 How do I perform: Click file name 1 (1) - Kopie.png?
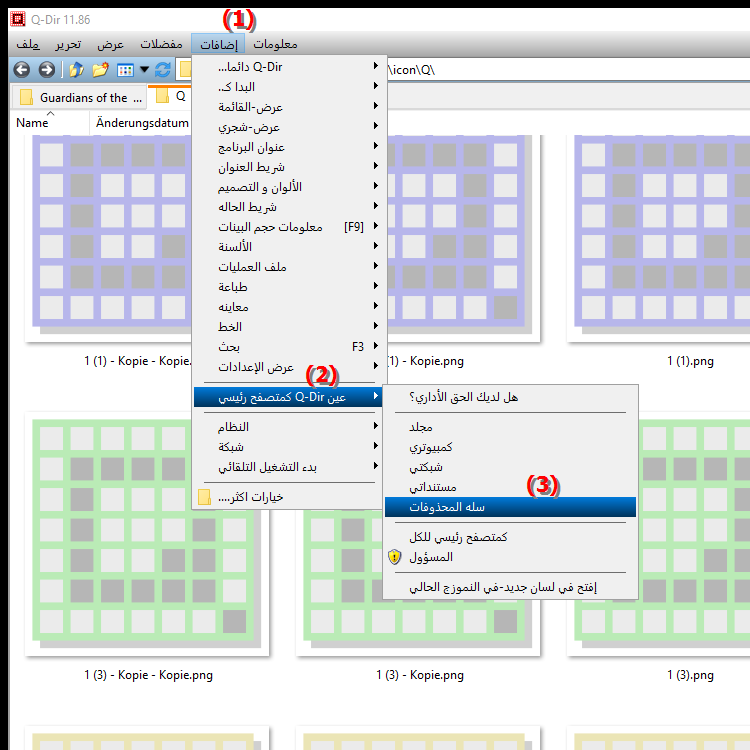[425, 361]
